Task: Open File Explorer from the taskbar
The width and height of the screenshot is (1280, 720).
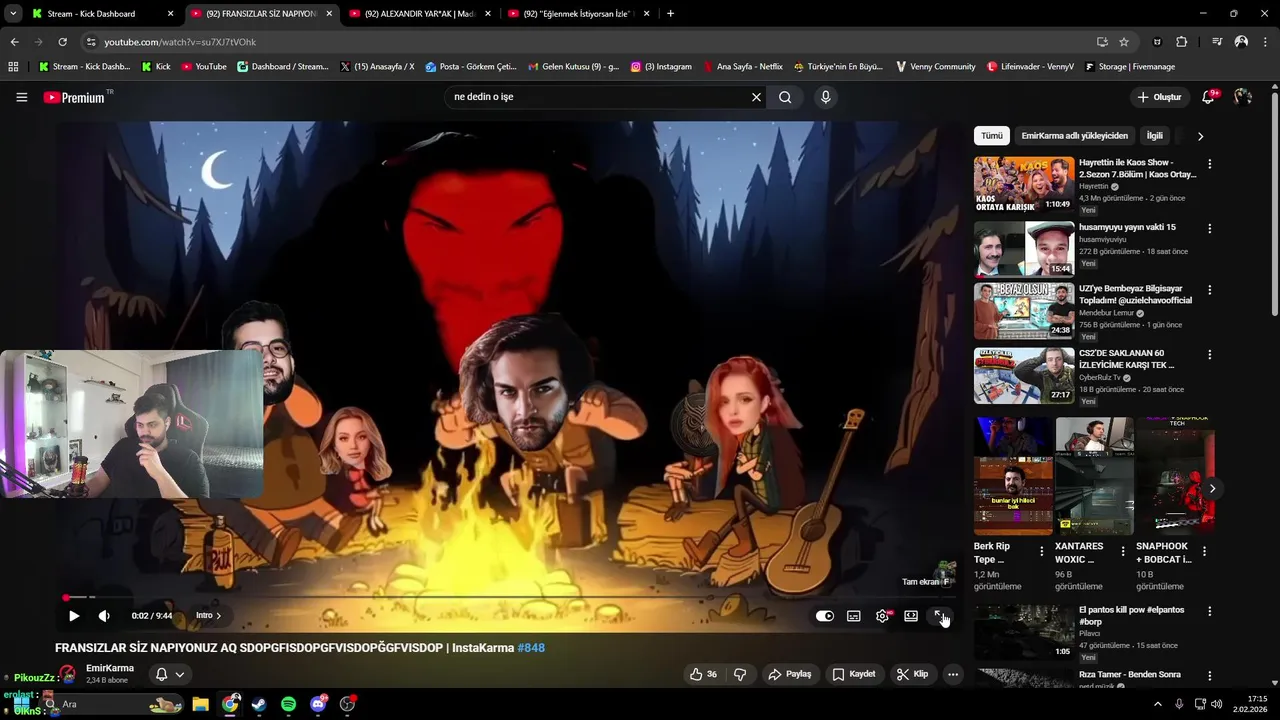Action: (x=200, y=704)
